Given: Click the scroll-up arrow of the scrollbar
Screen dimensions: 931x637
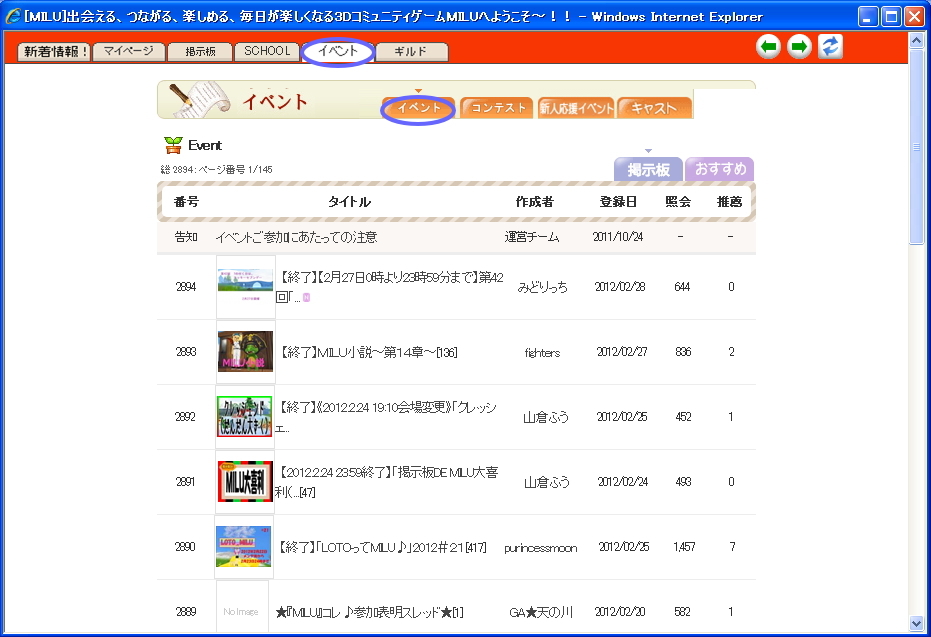Looking at the screenshot, I should point(916,40).
